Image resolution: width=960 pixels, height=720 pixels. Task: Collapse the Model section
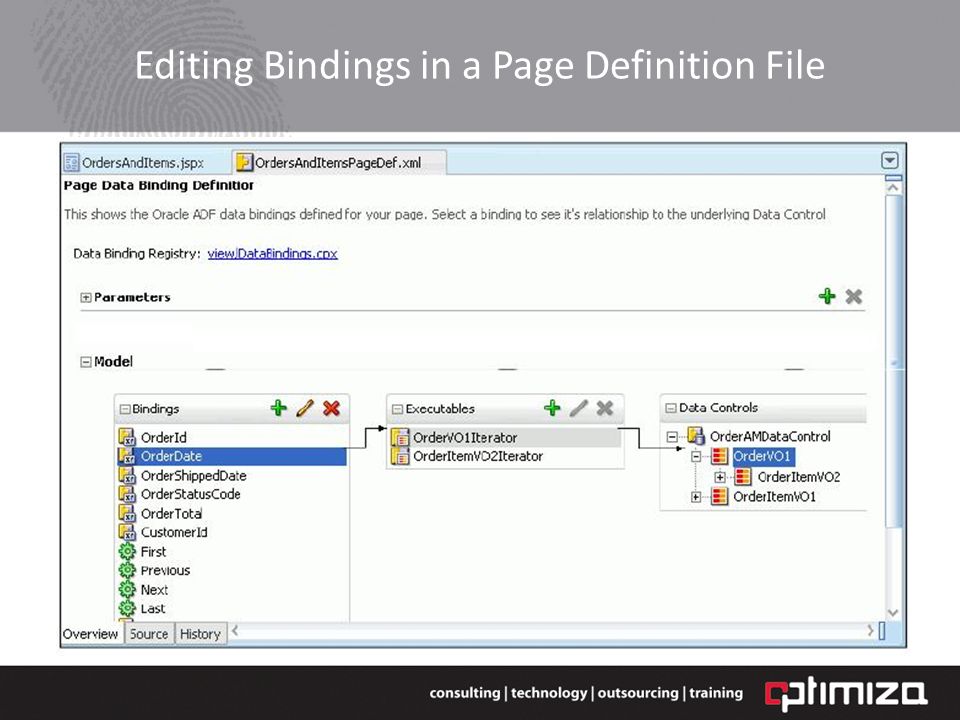[x=86, y=362]
